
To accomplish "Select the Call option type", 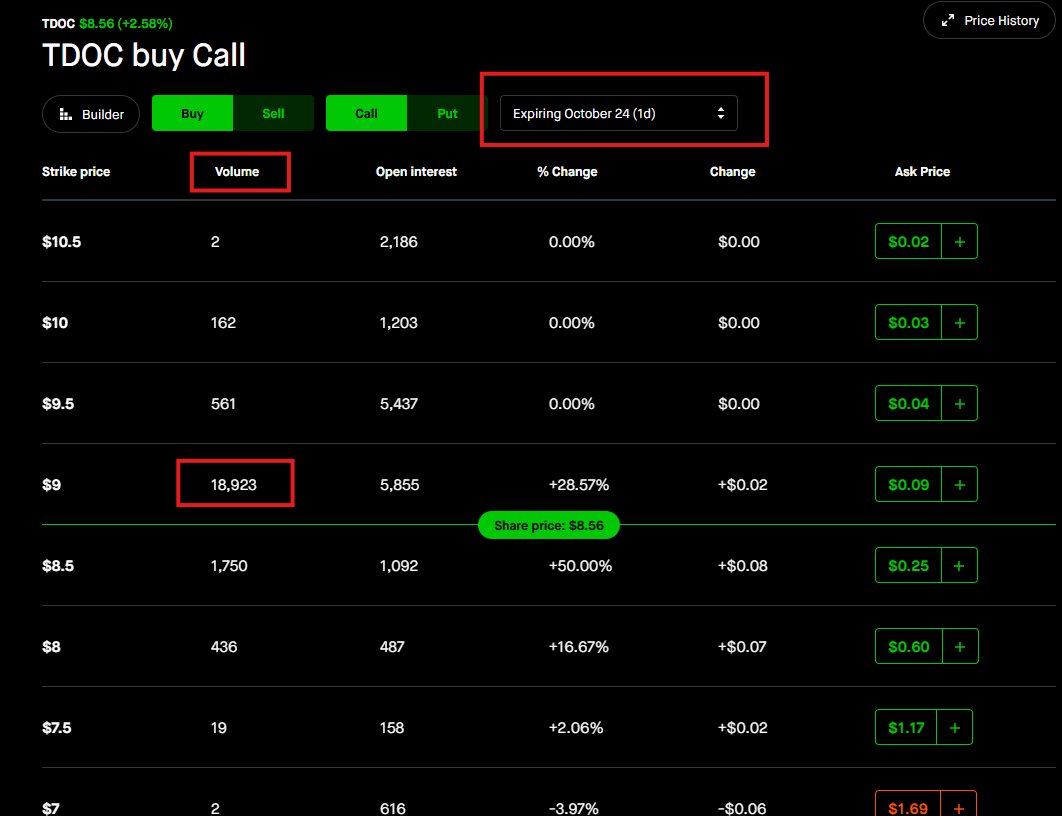I will pos(366,113).
